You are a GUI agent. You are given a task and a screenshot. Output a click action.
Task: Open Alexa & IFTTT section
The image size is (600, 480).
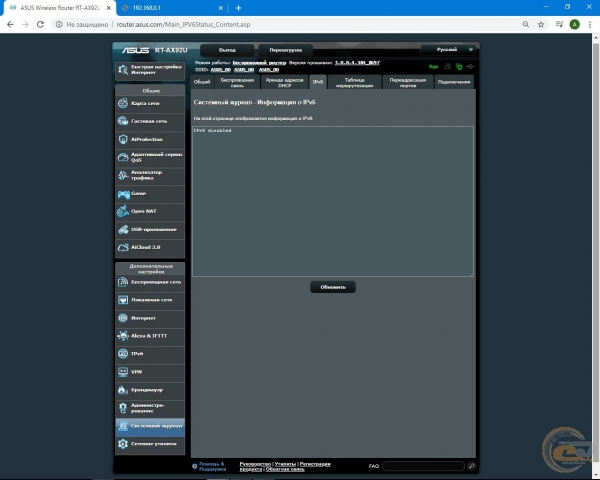tap(149, 335)
